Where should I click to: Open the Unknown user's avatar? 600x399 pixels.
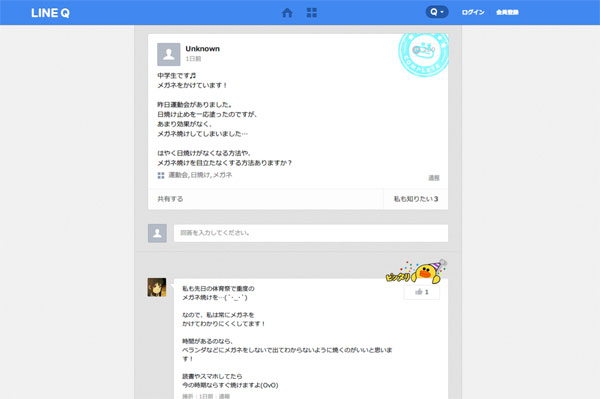click(x=169, y=54)
